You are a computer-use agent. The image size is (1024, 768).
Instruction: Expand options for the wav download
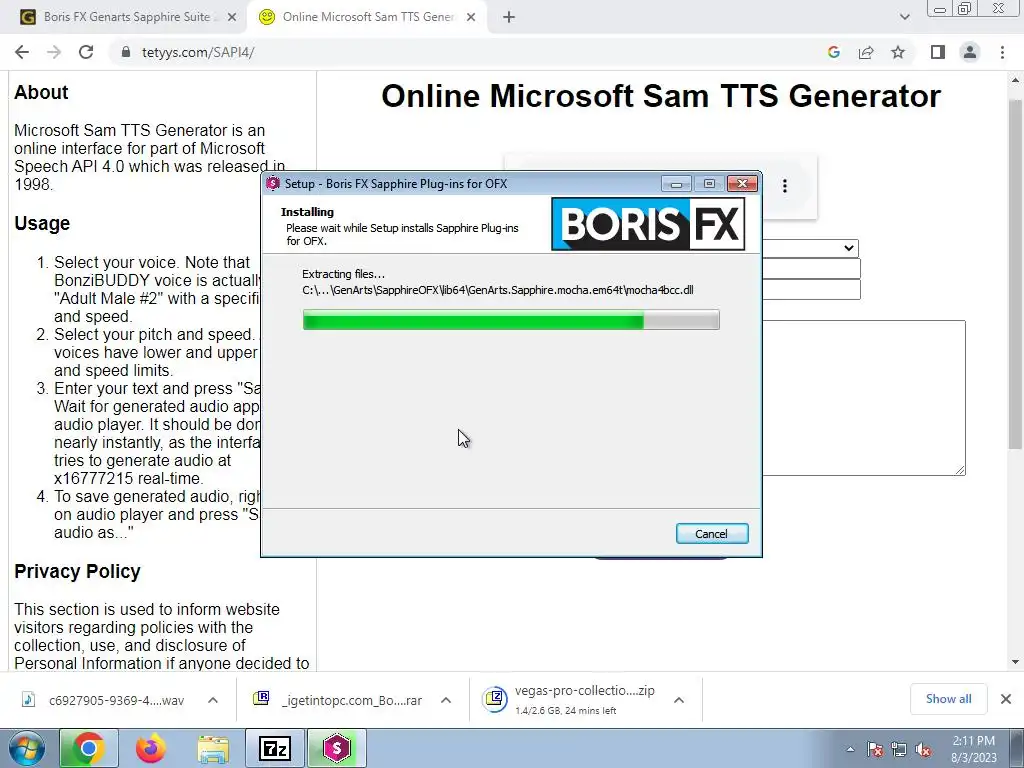pos(213,700)
